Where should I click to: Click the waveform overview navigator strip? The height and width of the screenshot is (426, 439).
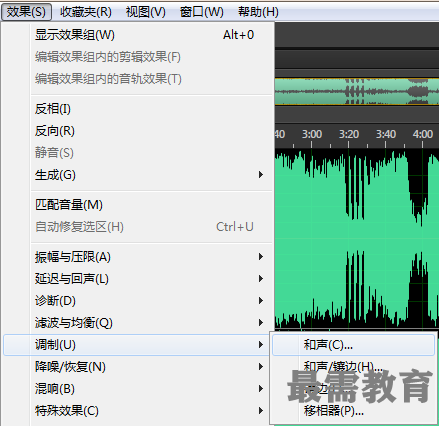(357, 92)
